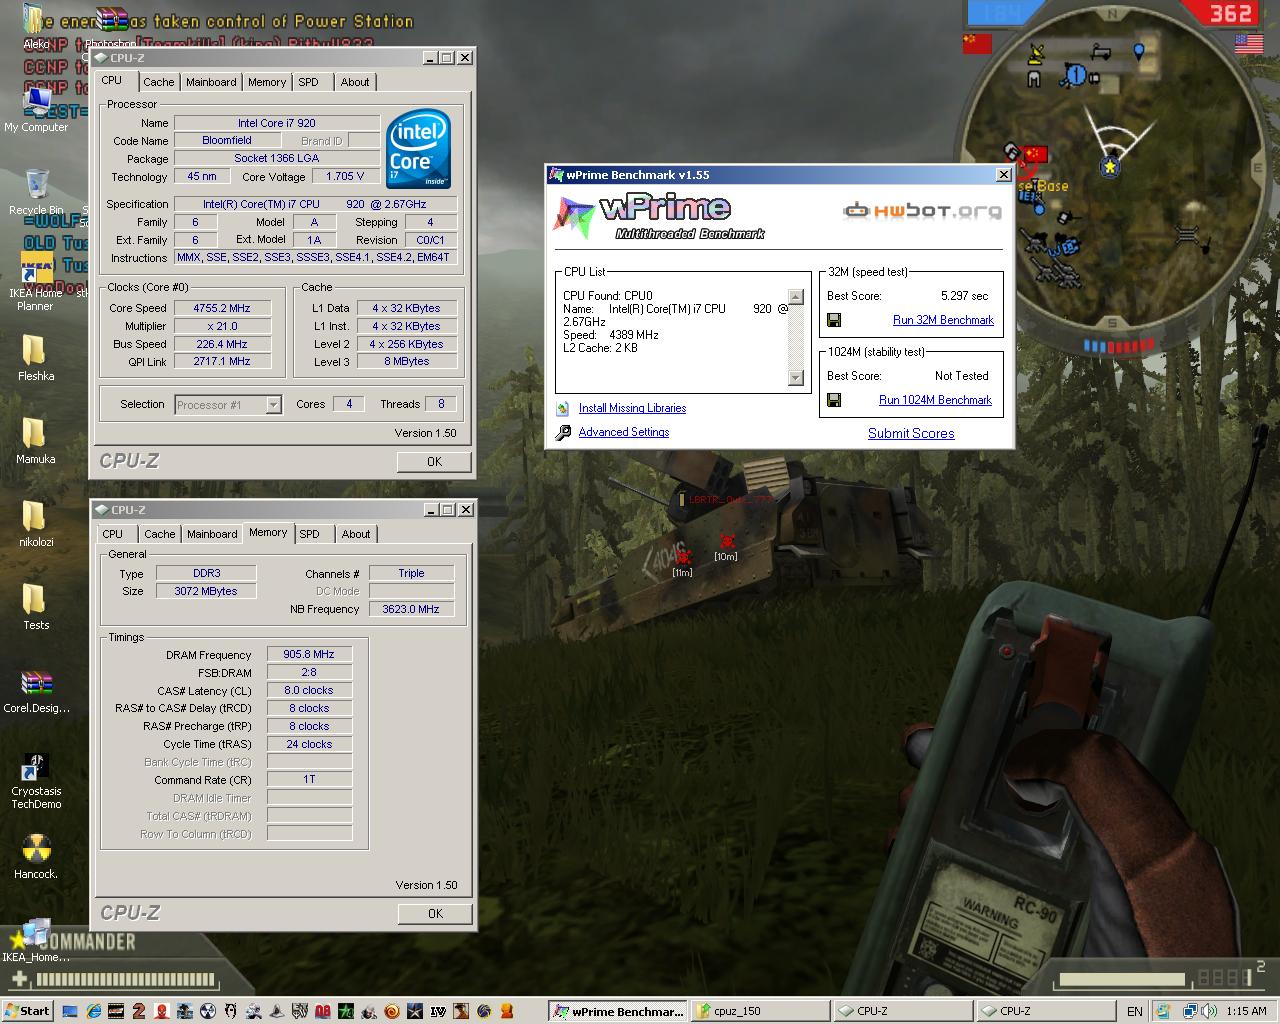Switch to the Mainboard tab in the top CPU-Z window
The image size is (1280, 1024).
click(212, 82)
